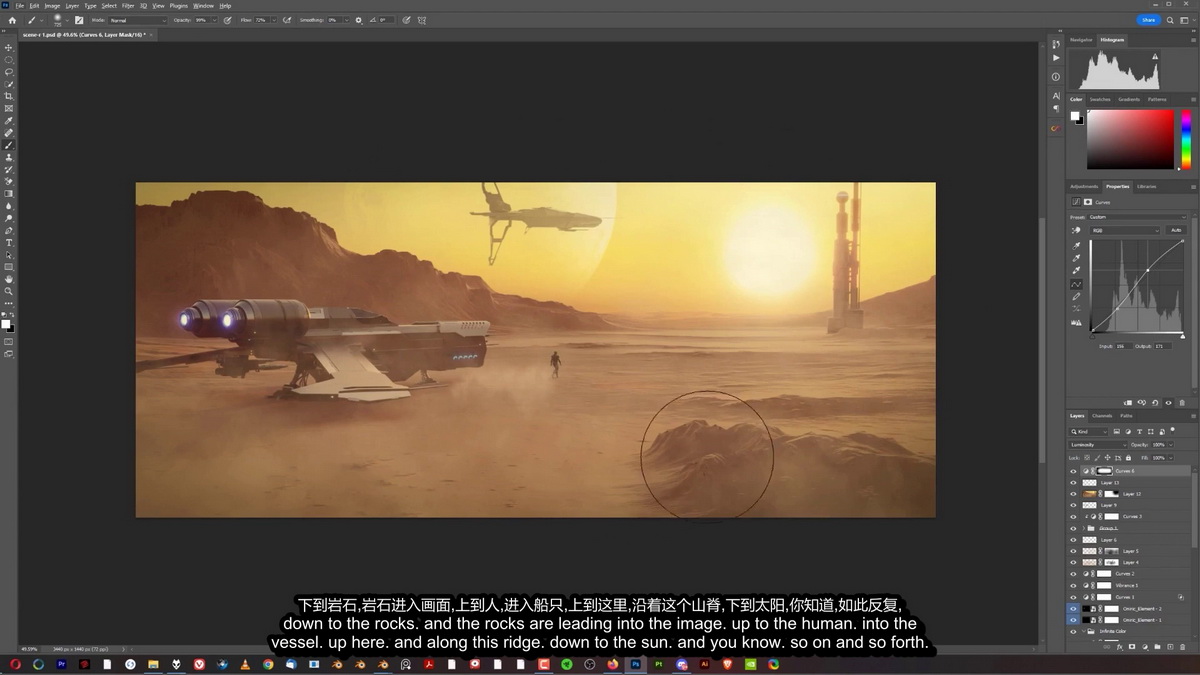Toggle Curves adjustment visibility in Properties

(1168, 403)
